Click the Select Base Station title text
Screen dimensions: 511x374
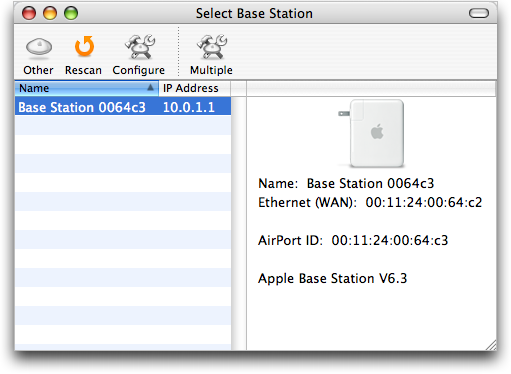[254, 14]
